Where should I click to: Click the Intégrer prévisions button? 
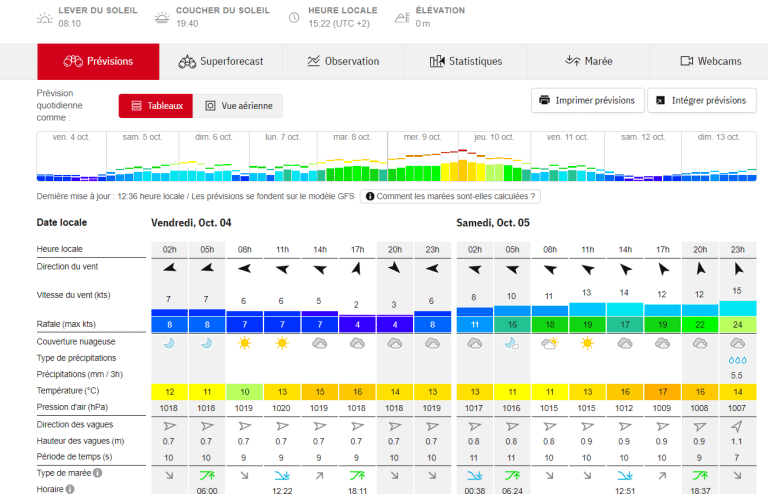pos(702,100)
